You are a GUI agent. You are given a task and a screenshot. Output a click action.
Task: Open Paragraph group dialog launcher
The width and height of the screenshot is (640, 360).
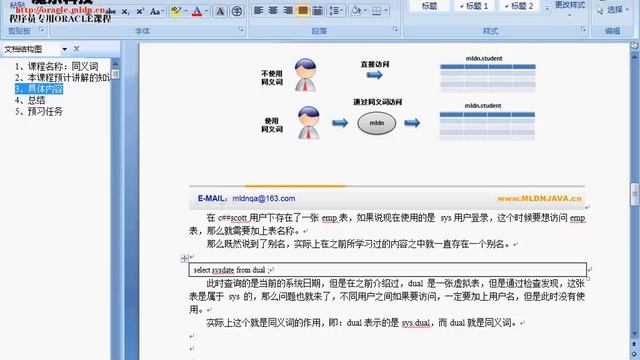[395, 29]
